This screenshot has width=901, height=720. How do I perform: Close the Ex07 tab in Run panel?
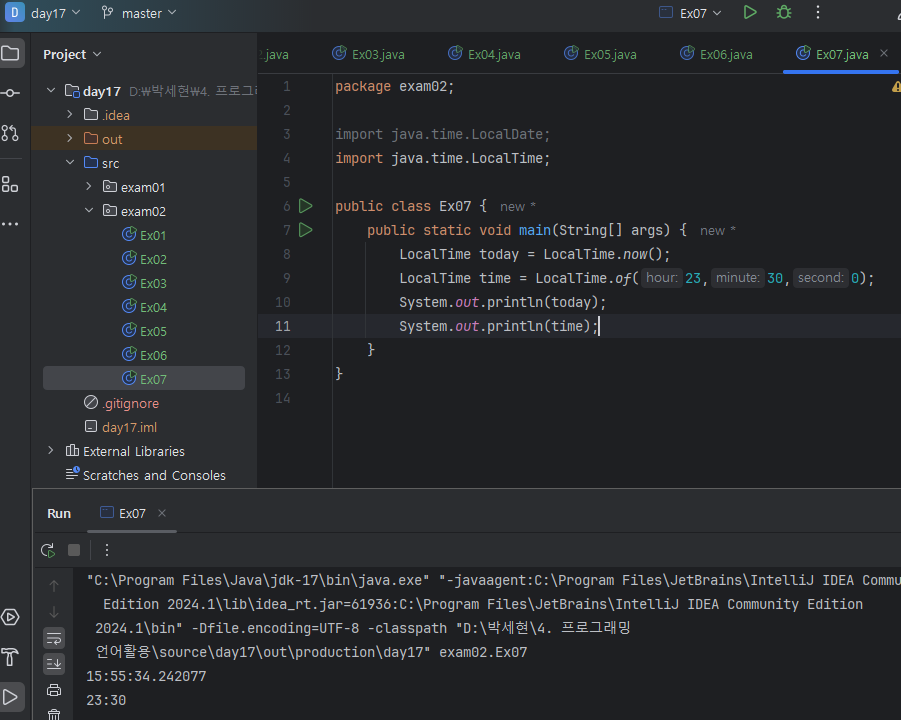coord(162,513)
